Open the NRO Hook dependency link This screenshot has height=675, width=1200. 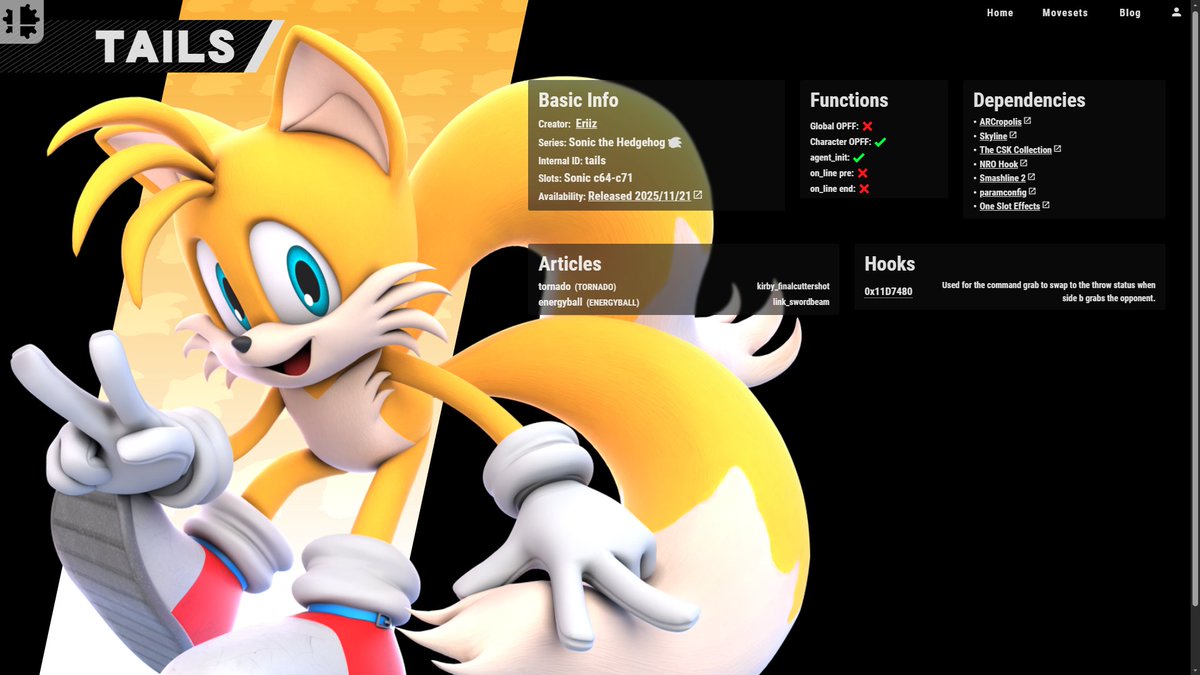tap(998, 164)
